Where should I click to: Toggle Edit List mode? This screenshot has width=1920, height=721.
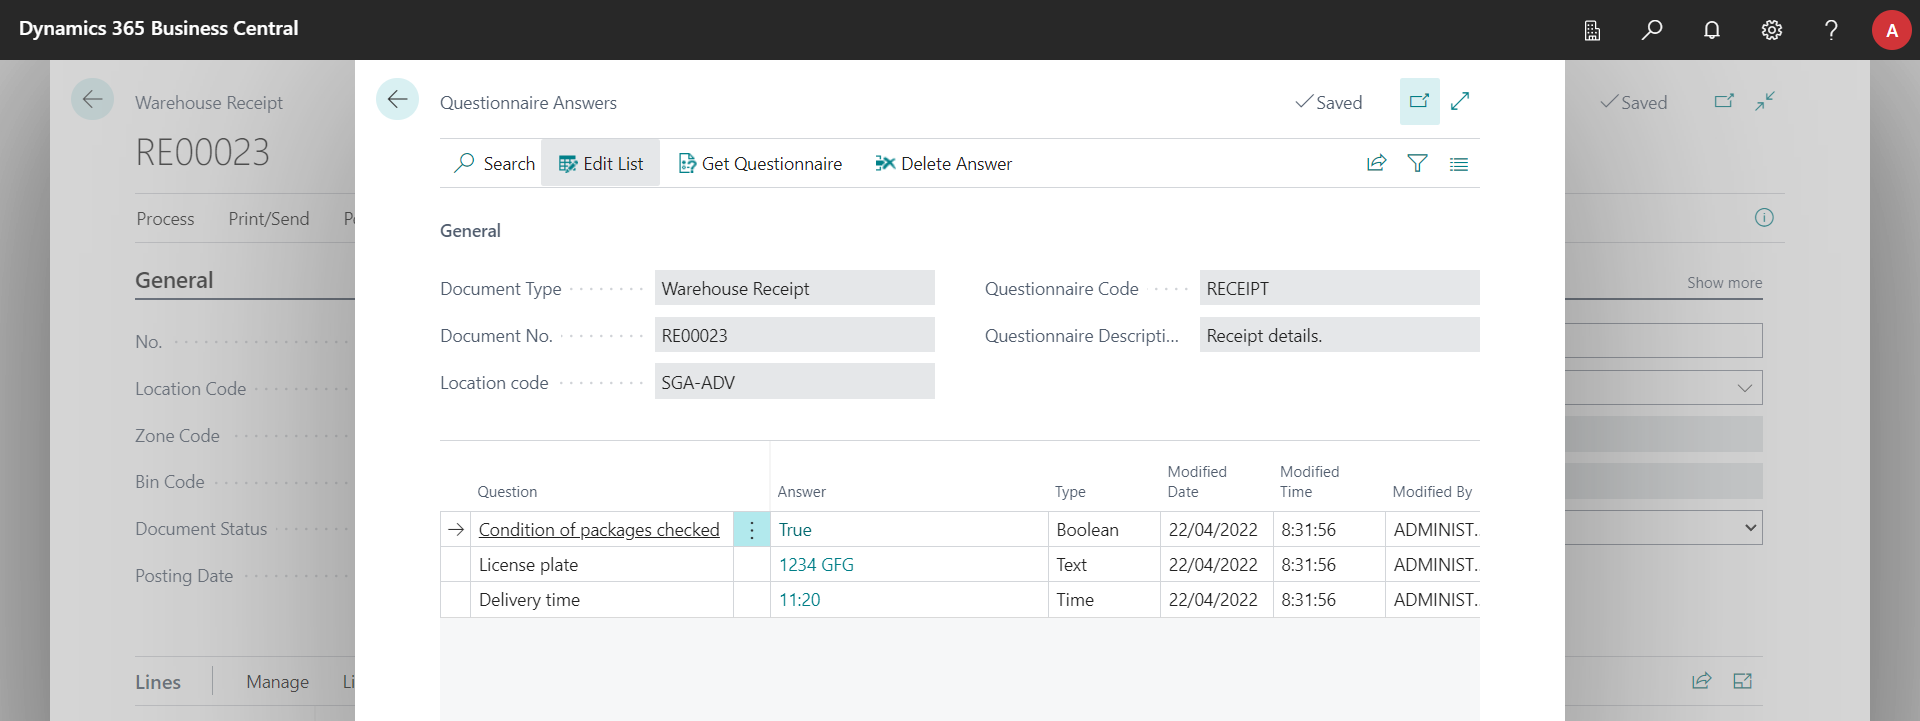[600, 163]
